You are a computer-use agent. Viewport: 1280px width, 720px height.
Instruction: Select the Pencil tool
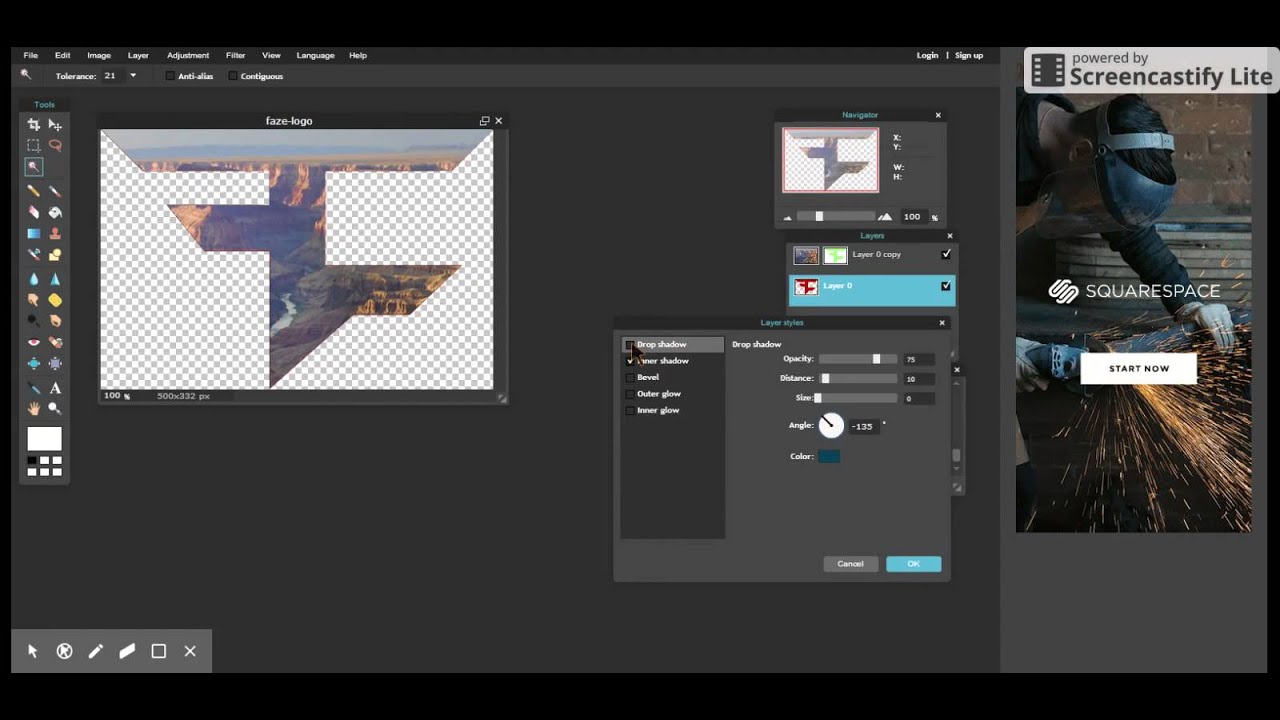pyautogui.click(x=33, y=190)
